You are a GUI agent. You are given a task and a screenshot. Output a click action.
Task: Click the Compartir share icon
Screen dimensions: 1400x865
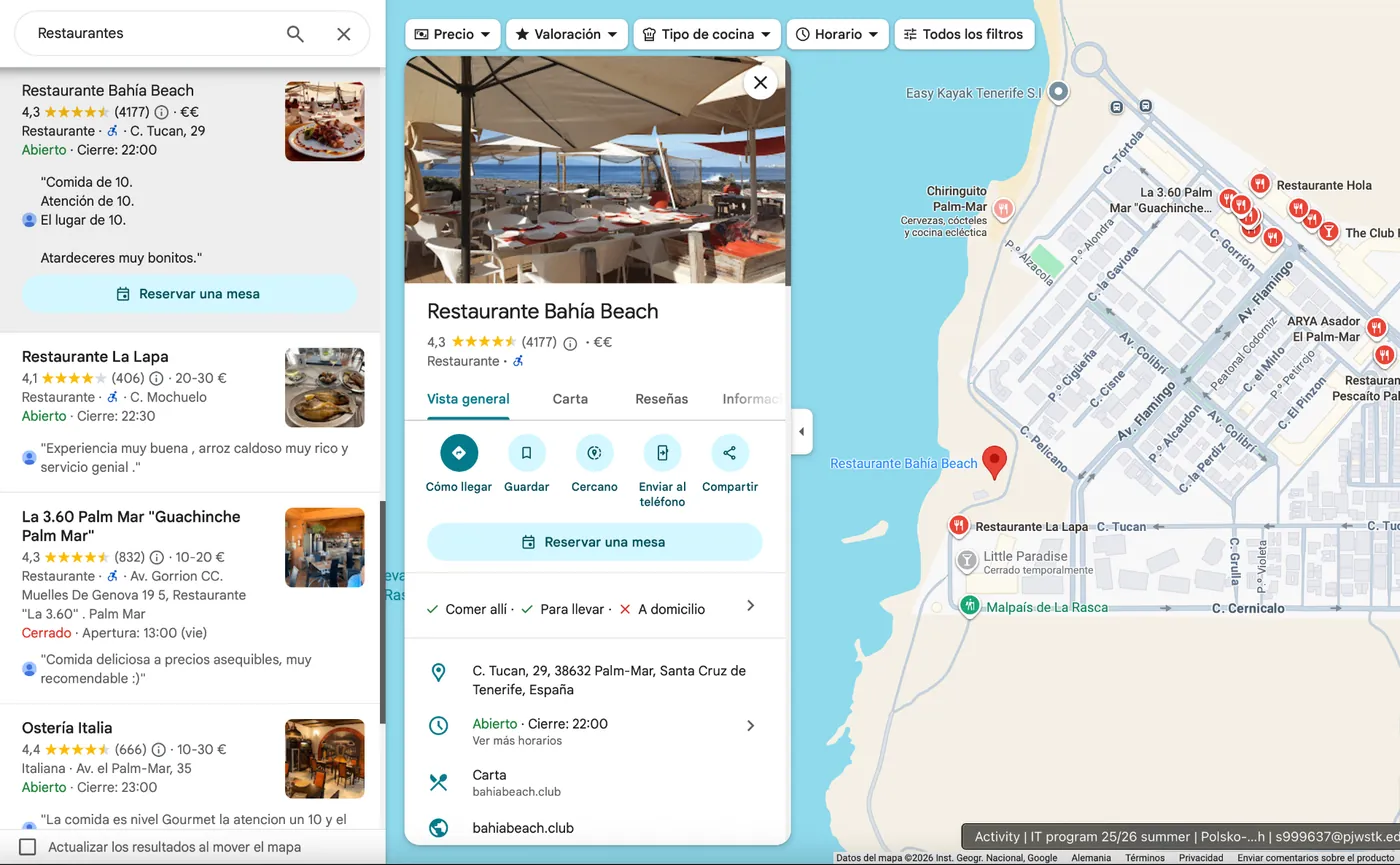tap(730, 453)
